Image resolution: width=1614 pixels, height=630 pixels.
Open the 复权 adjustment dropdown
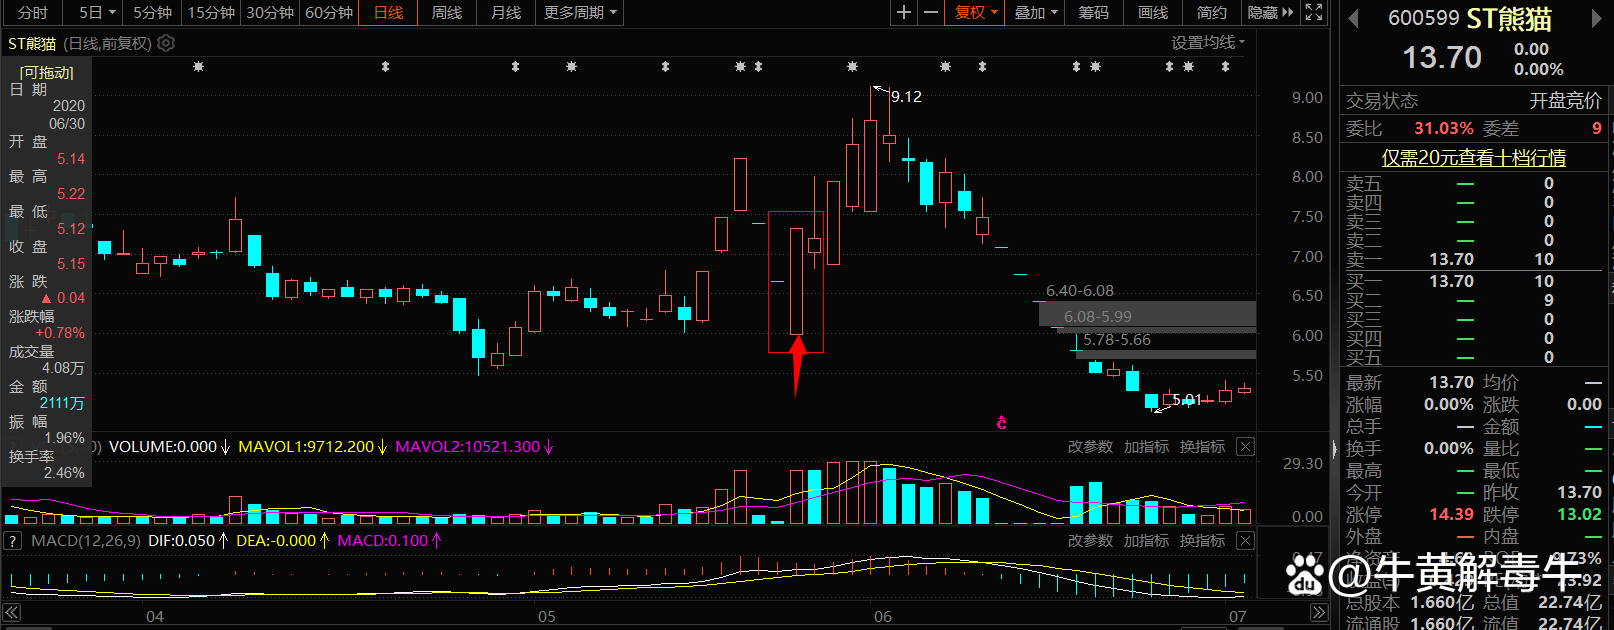click(976, 12)
